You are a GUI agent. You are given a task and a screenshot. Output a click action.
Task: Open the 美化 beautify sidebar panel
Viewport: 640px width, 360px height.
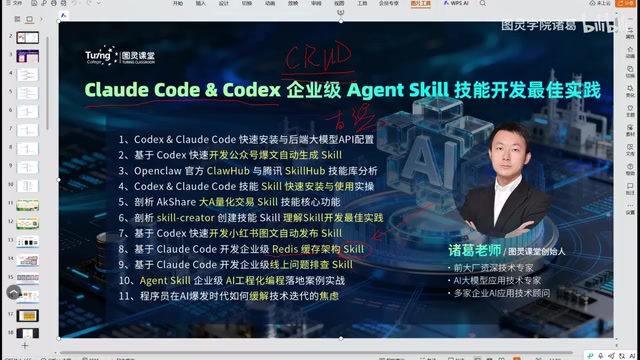point(630,91)
